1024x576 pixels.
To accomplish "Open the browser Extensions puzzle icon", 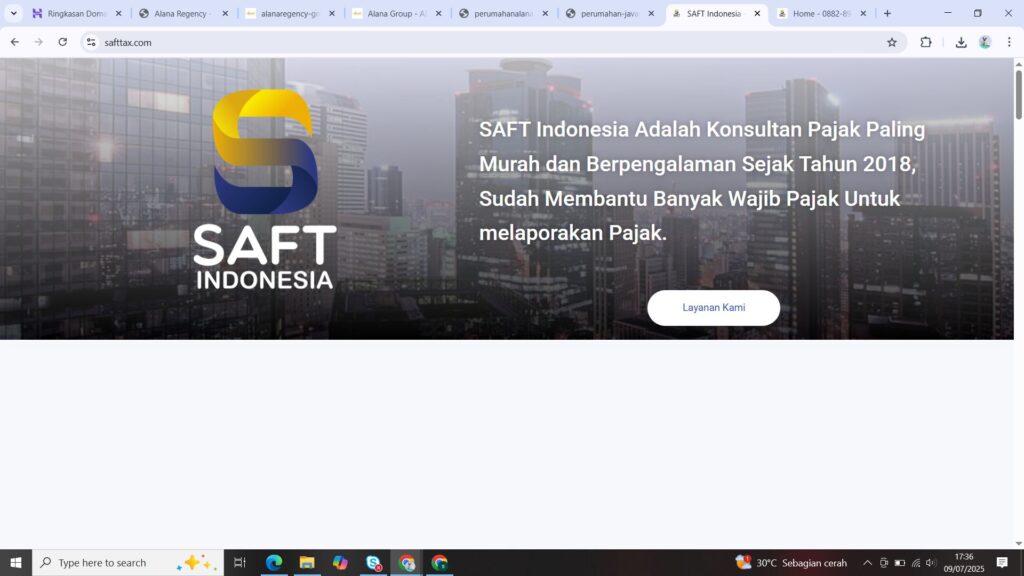I will click(925, 42).
